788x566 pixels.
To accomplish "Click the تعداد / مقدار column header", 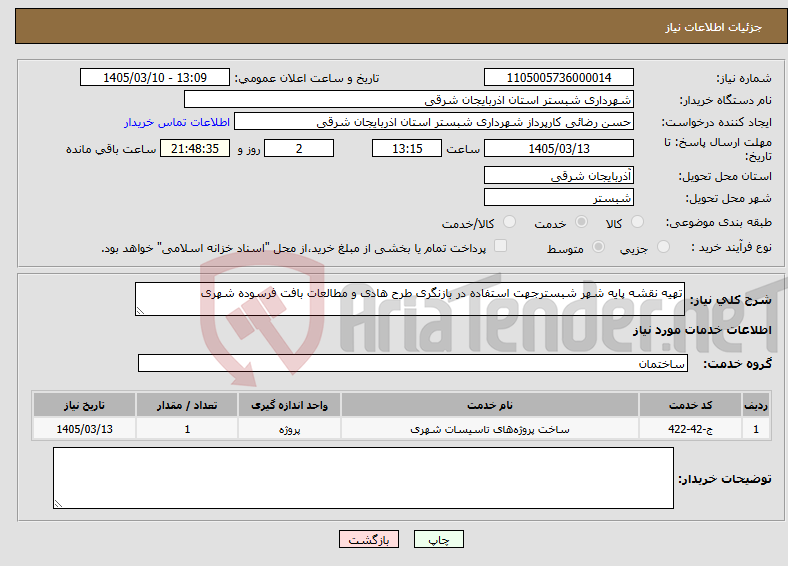I will pos(187,405).
